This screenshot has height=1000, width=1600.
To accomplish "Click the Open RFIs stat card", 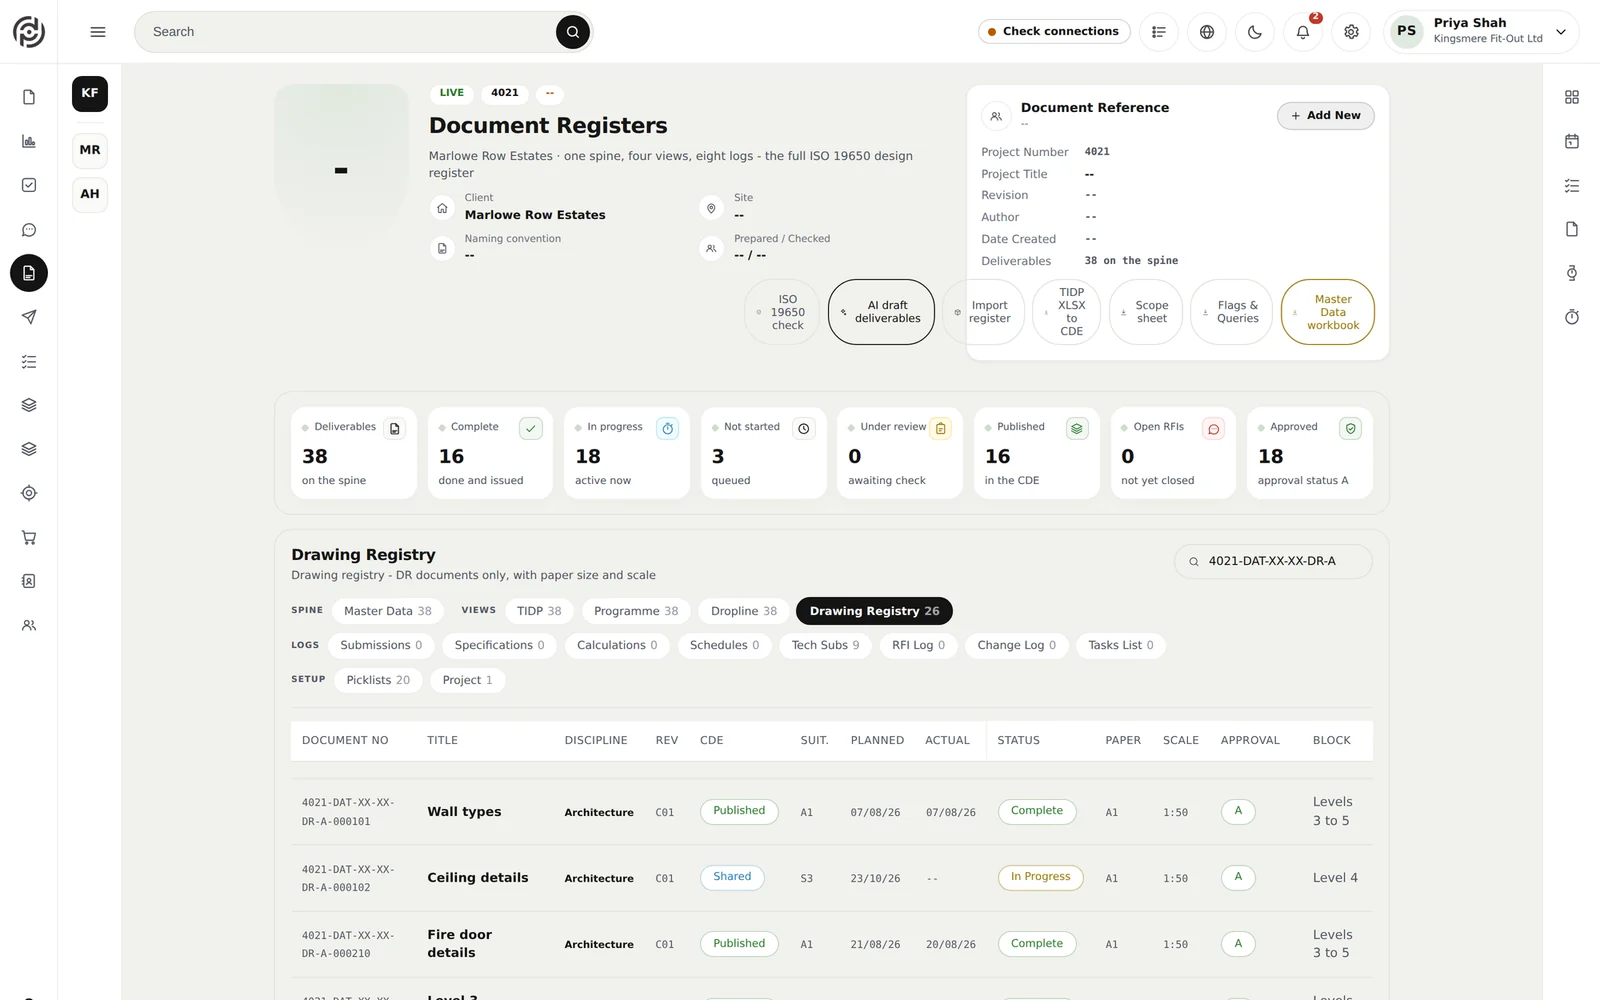I will tap(1172, 453).
